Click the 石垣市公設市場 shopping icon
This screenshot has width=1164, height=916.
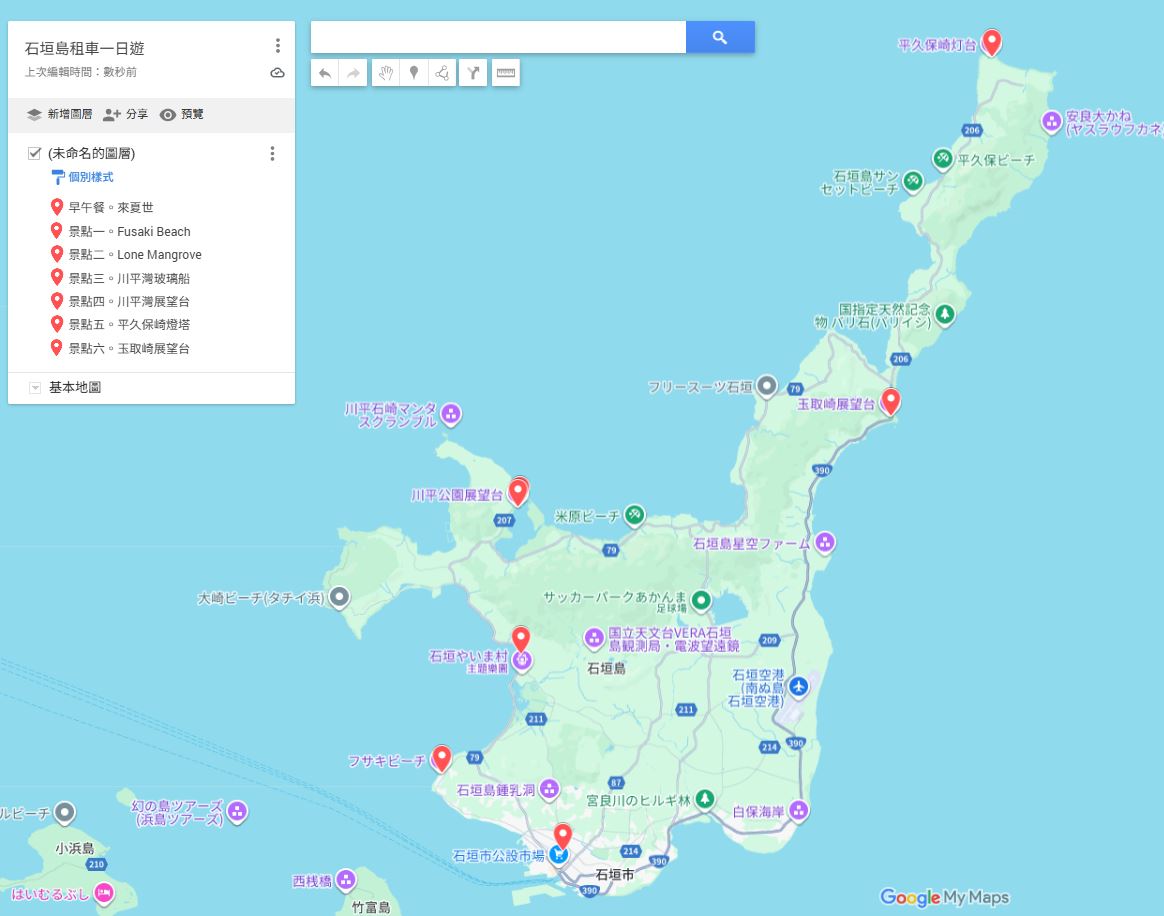click(559, 855)
